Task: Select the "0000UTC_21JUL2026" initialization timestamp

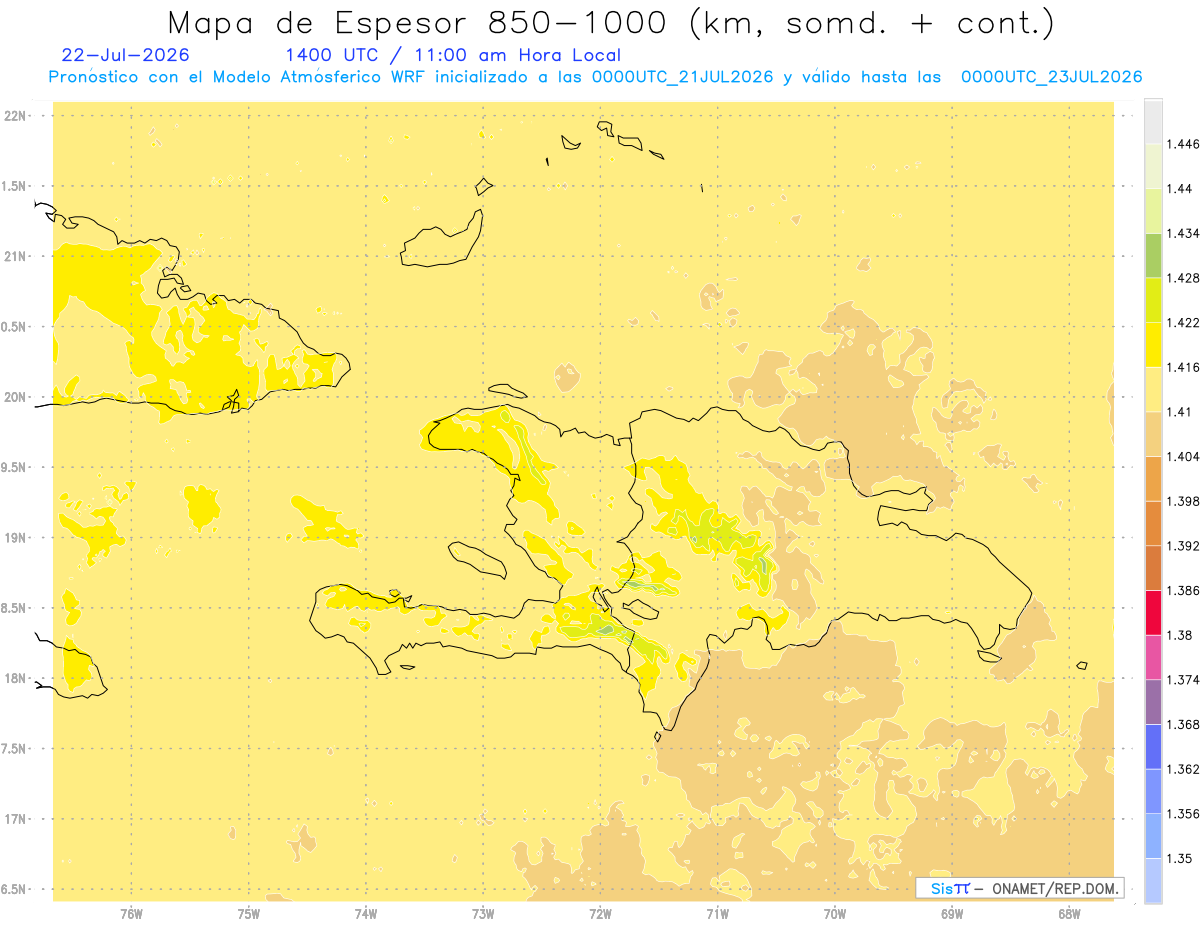Action: click(683, 77)
